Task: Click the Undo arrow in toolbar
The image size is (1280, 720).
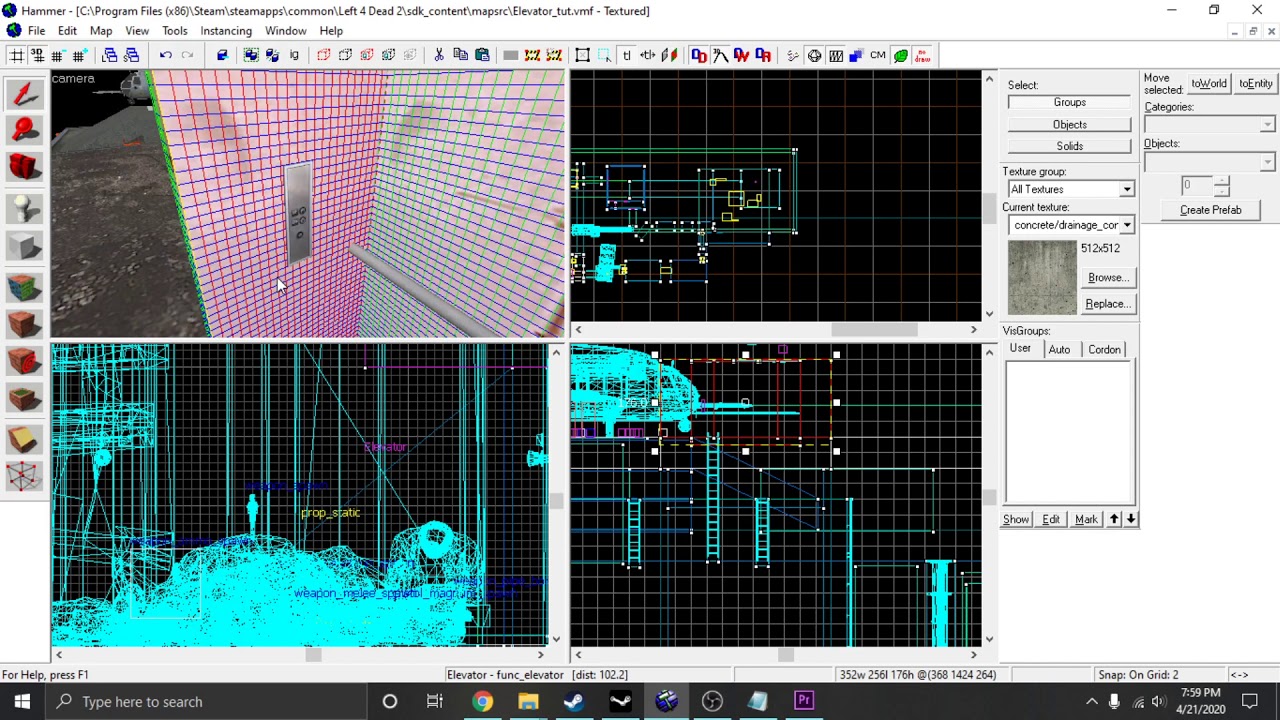Action: (166, 55)
